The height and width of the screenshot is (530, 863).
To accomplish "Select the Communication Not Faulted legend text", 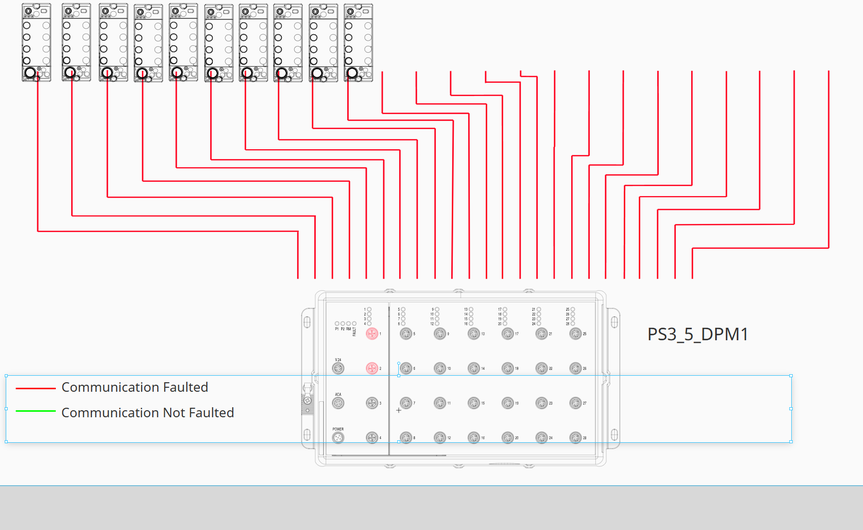I will pyautogui.click(x=147, y=412).
